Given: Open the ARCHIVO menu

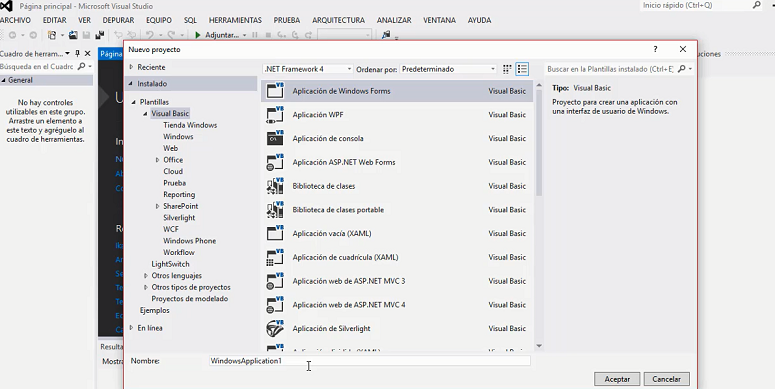Looking at the screenshot, I should coord(15,20).
